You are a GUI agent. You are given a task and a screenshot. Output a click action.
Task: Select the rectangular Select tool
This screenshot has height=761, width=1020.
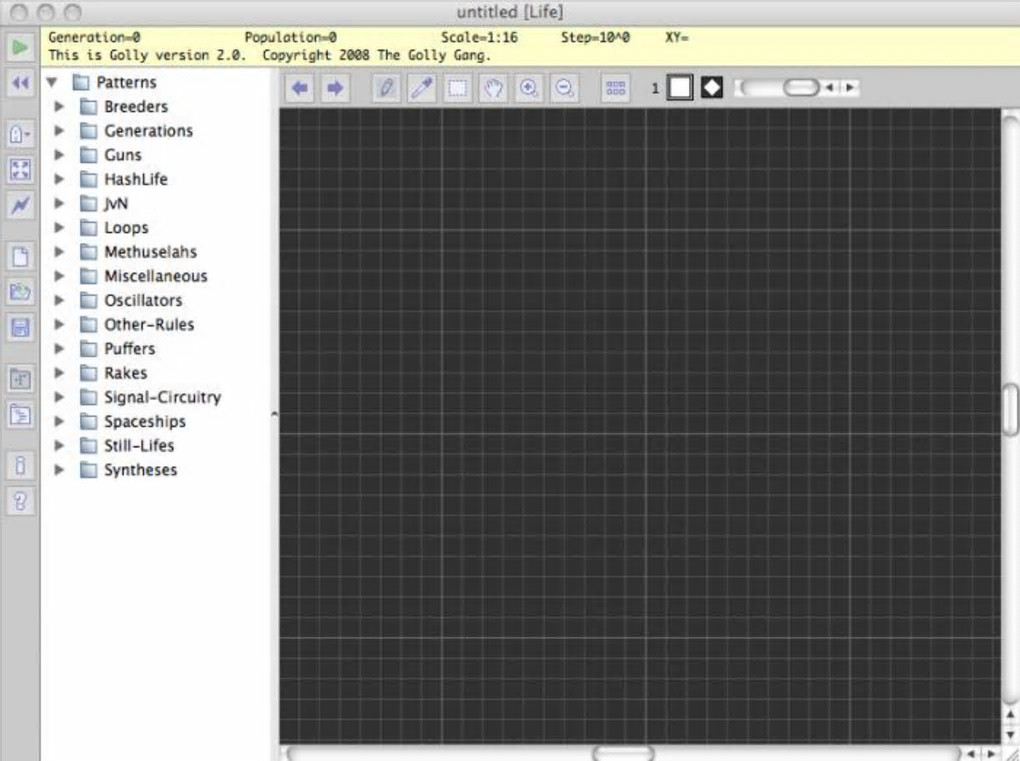click(457, 88)
